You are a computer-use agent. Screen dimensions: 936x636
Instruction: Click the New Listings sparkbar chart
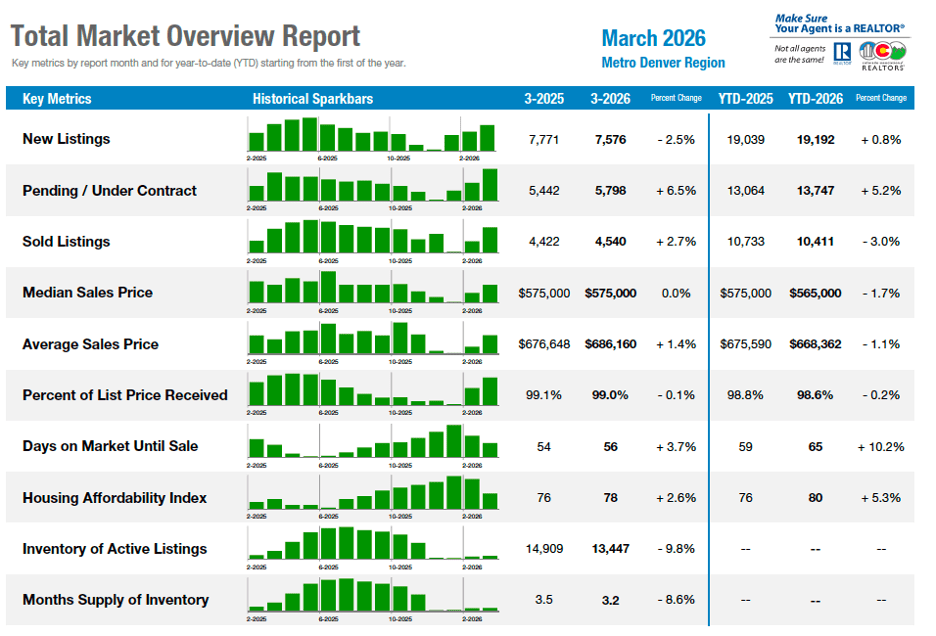[372, 135]
